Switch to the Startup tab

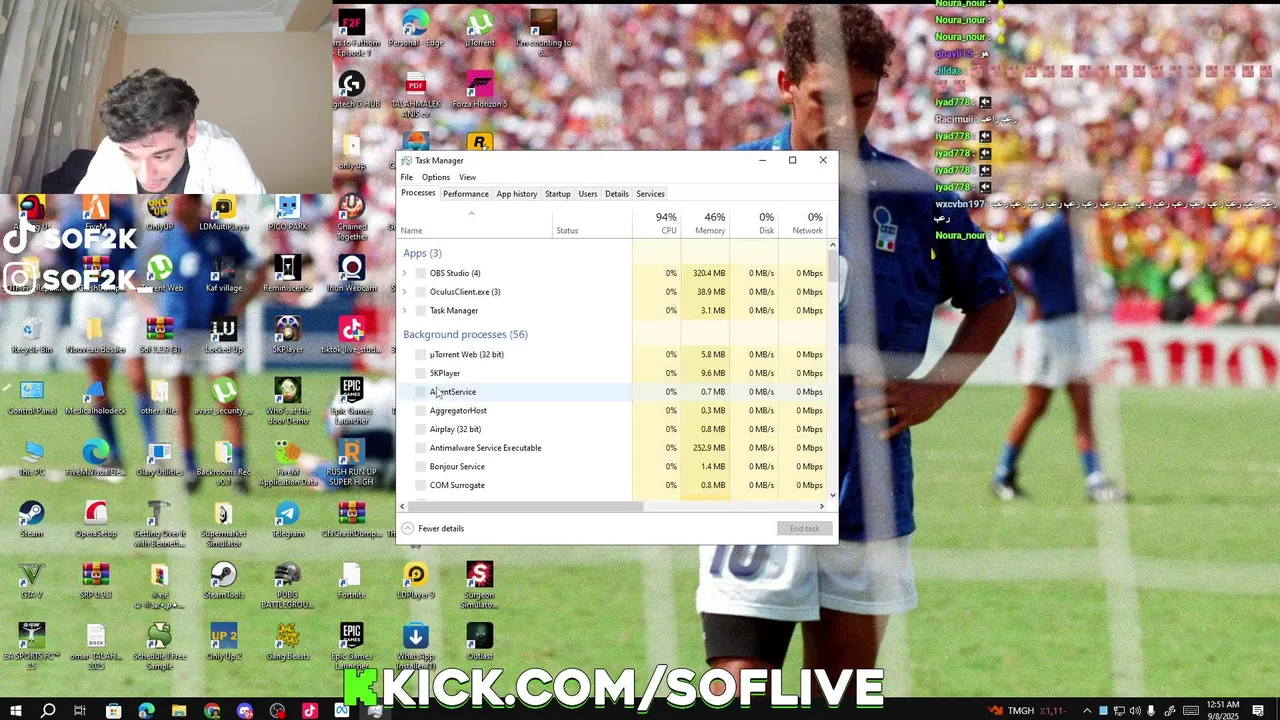(558, 194)
